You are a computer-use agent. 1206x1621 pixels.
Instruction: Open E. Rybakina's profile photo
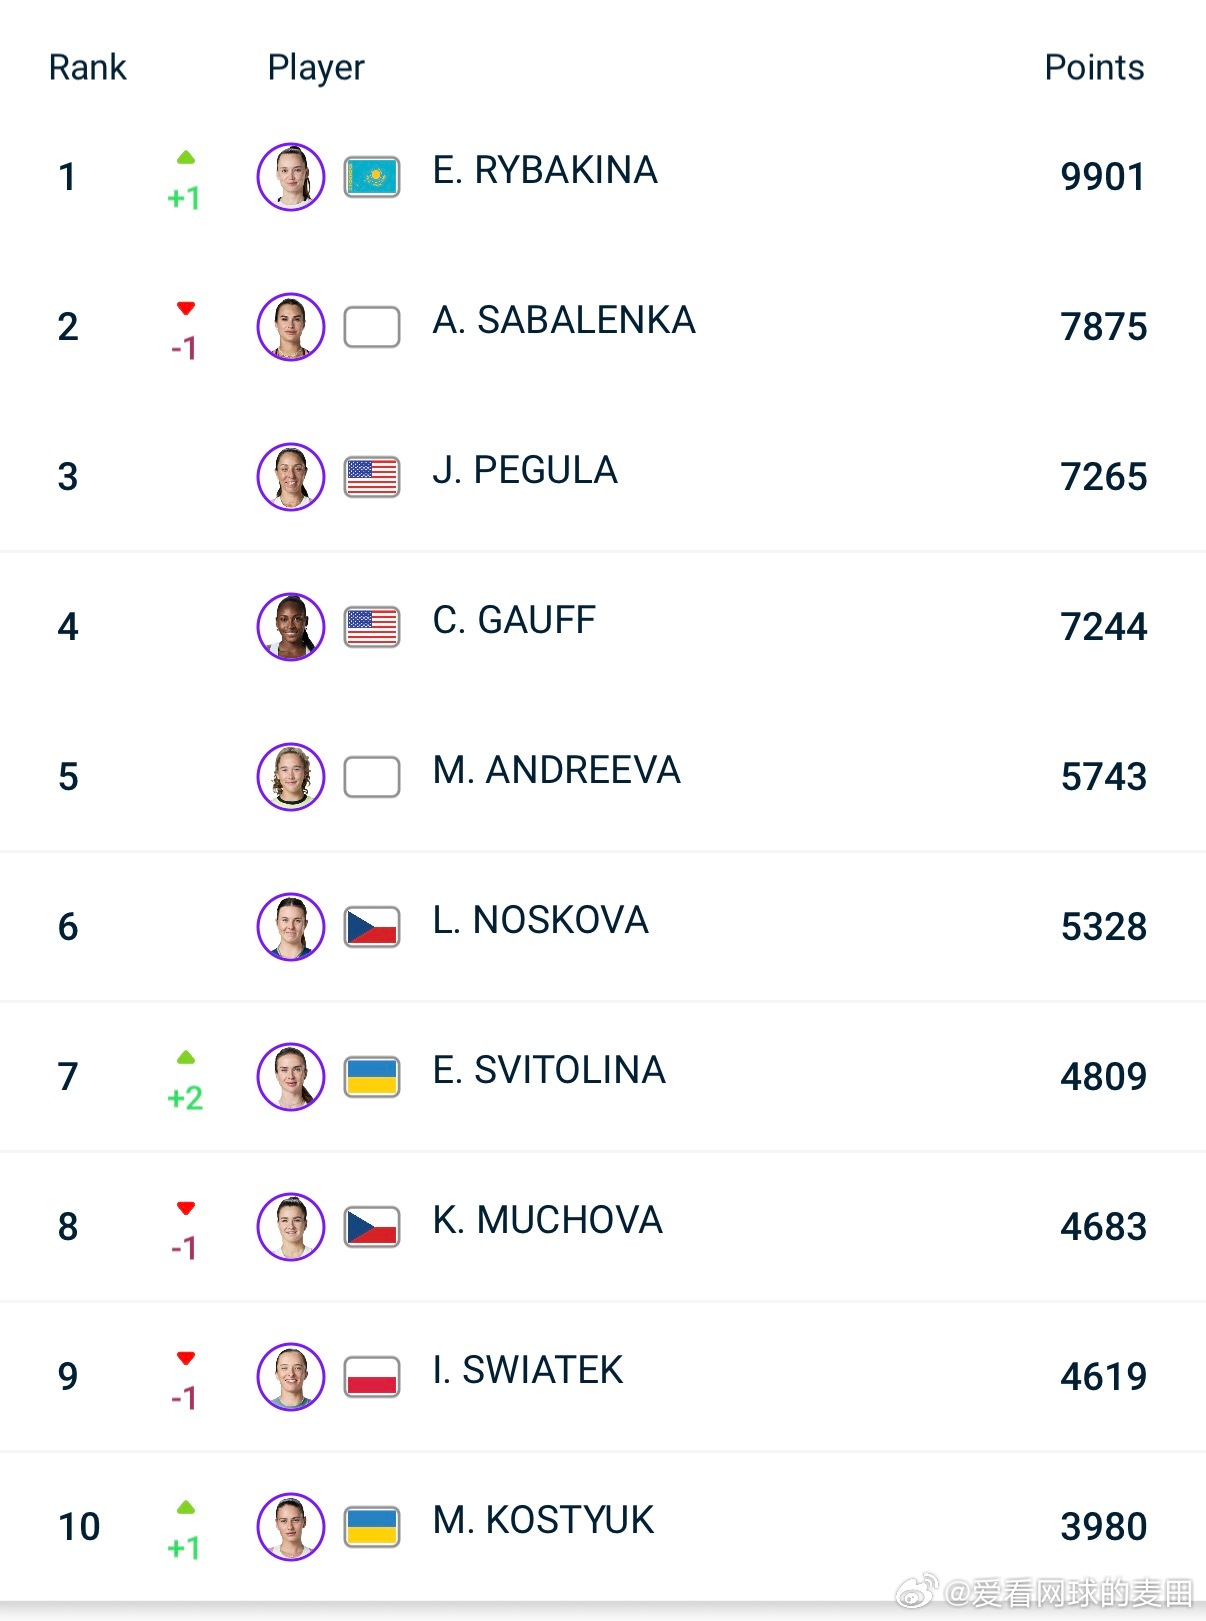(291, 177)
